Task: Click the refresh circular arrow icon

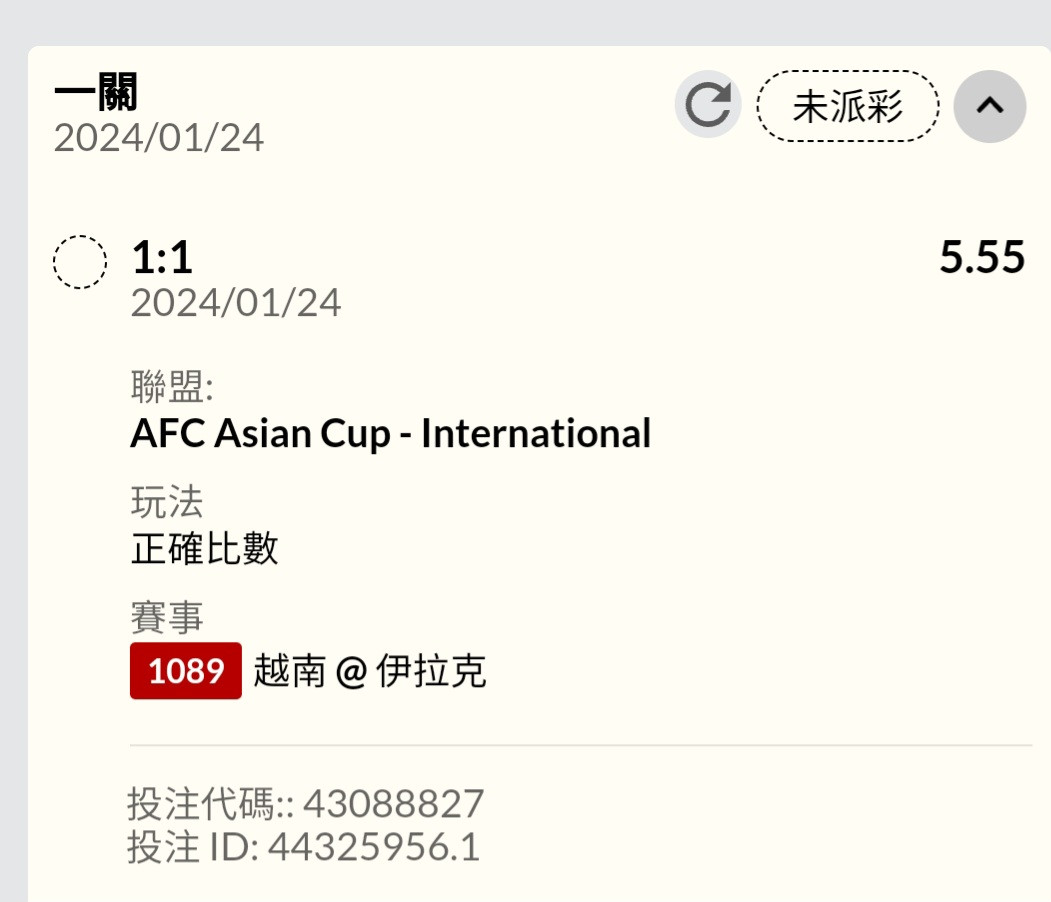Action: (x=708, y=105)
